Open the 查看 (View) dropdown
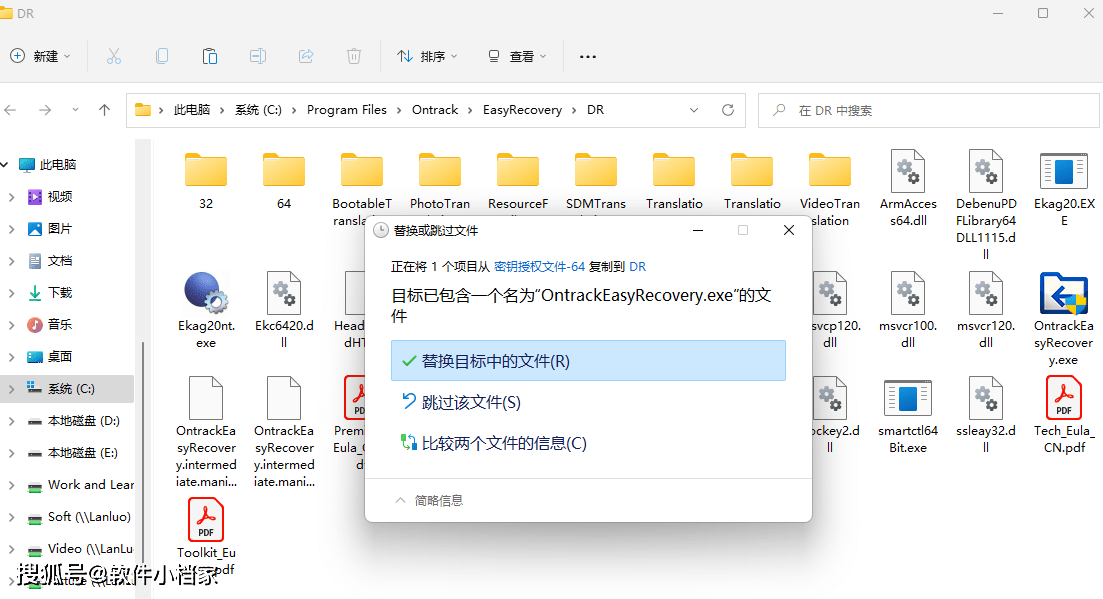Screen dimensions: 1103x599 (x=517, y=56)
